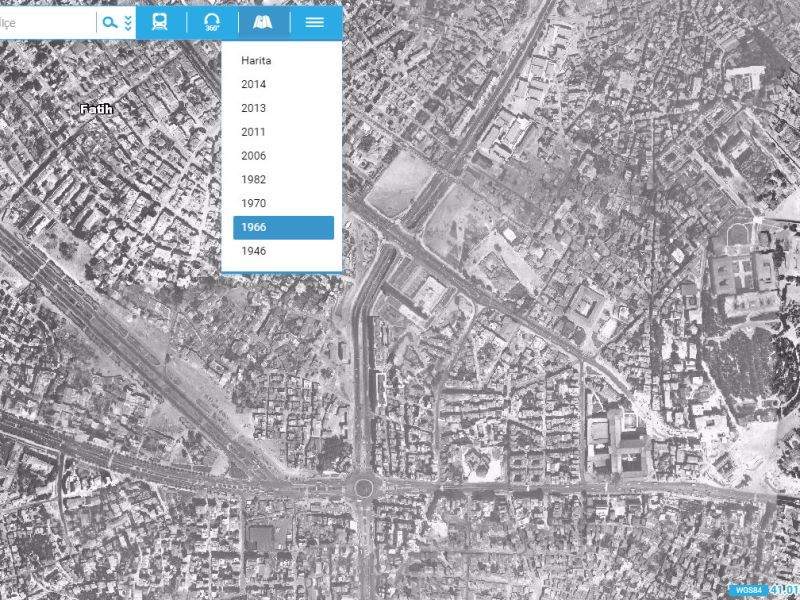Viewport: 800px width, 600px height.
Task: Click the Fatih district label
Action: click(x=96, y=109)
